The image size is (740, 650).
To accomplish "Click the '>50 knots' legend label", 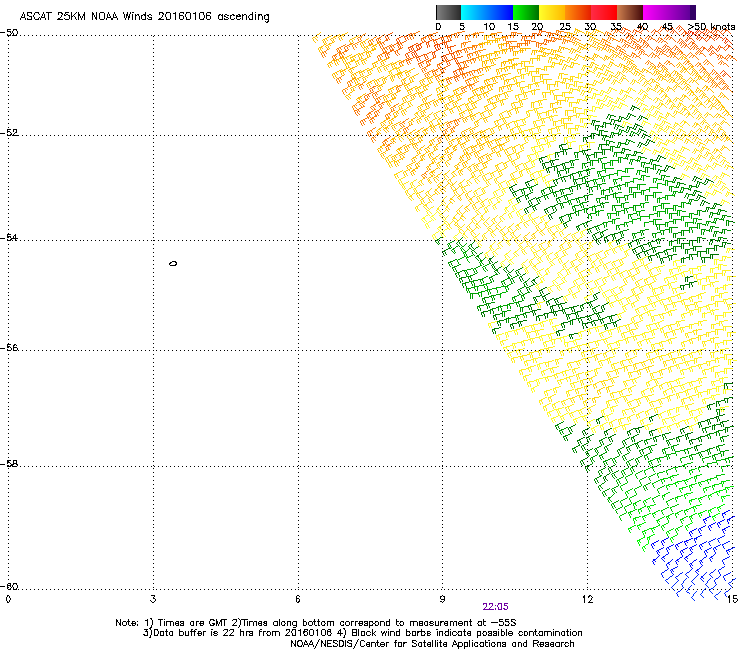I will (x=711, y=27).
